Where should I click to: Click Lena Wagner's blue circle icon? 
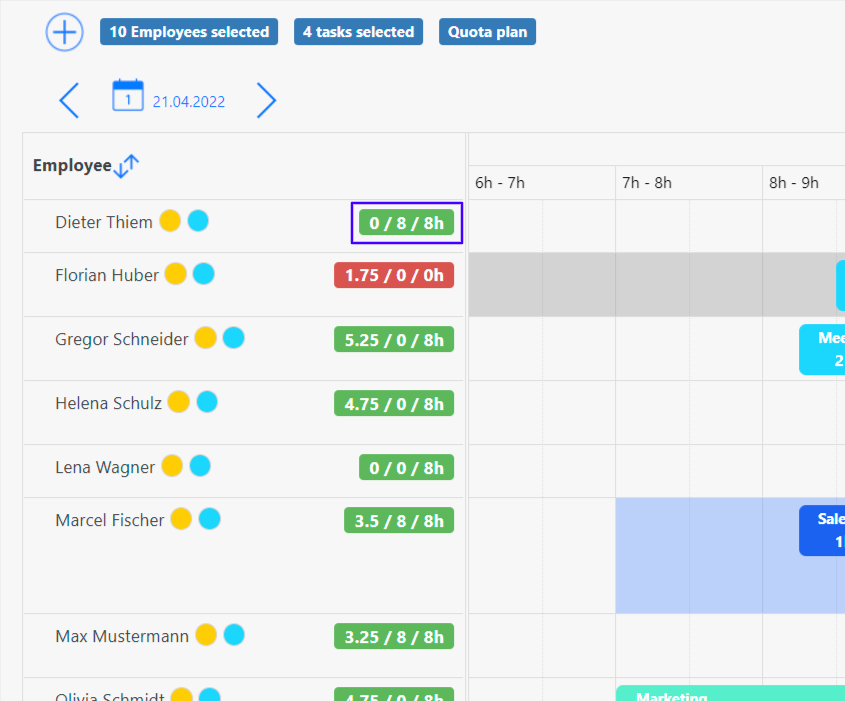point(200,466)
